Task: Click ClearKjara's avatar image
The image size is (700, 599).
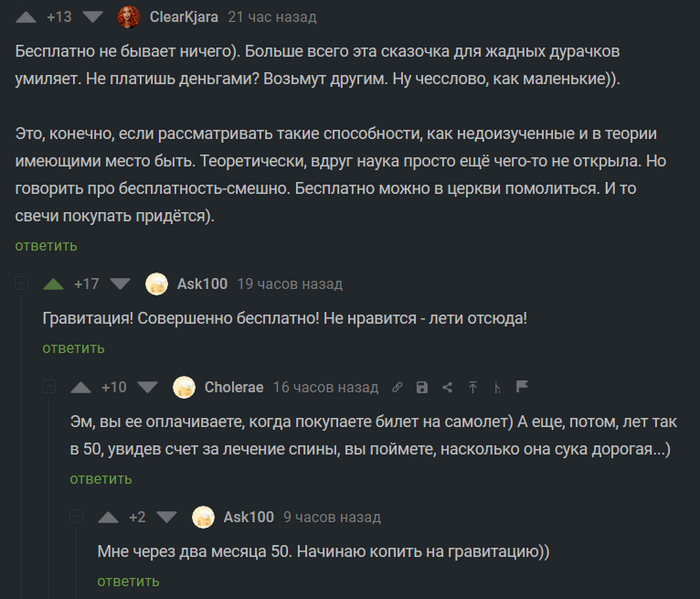Action: click(x=129, y=17)
